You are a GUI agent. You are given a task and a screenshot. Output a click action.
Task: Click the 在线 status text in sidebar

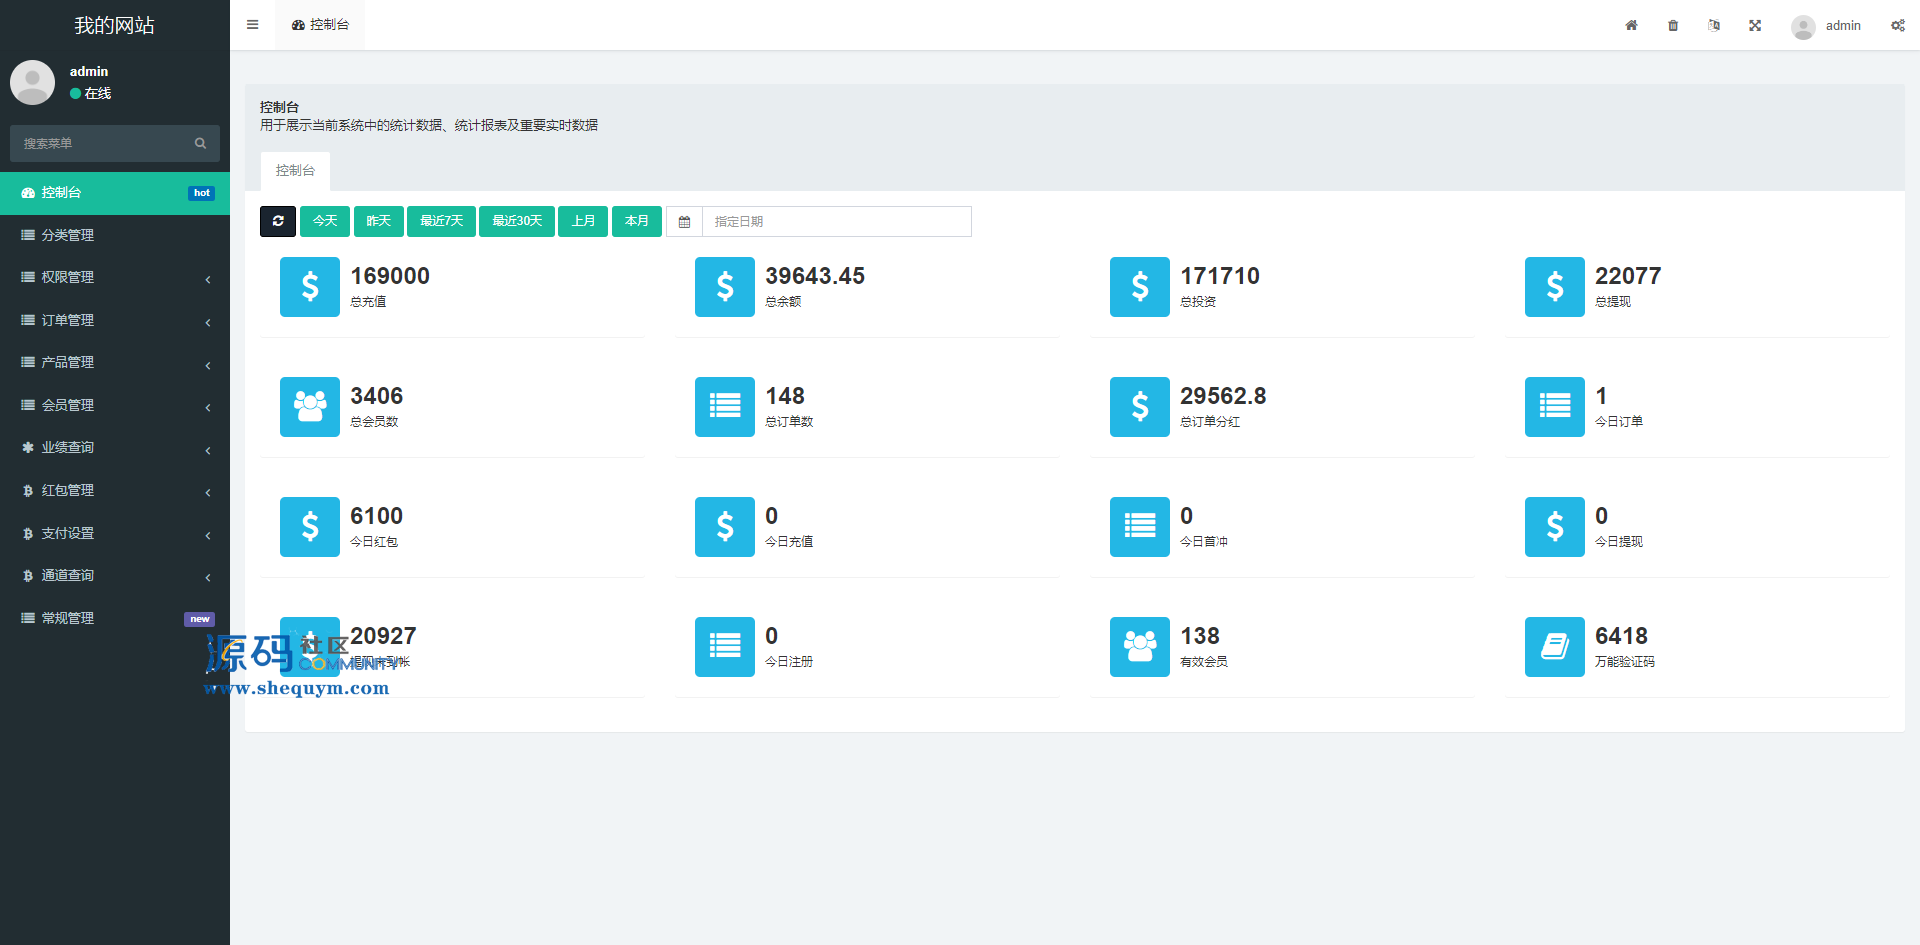tap(98, 93)
